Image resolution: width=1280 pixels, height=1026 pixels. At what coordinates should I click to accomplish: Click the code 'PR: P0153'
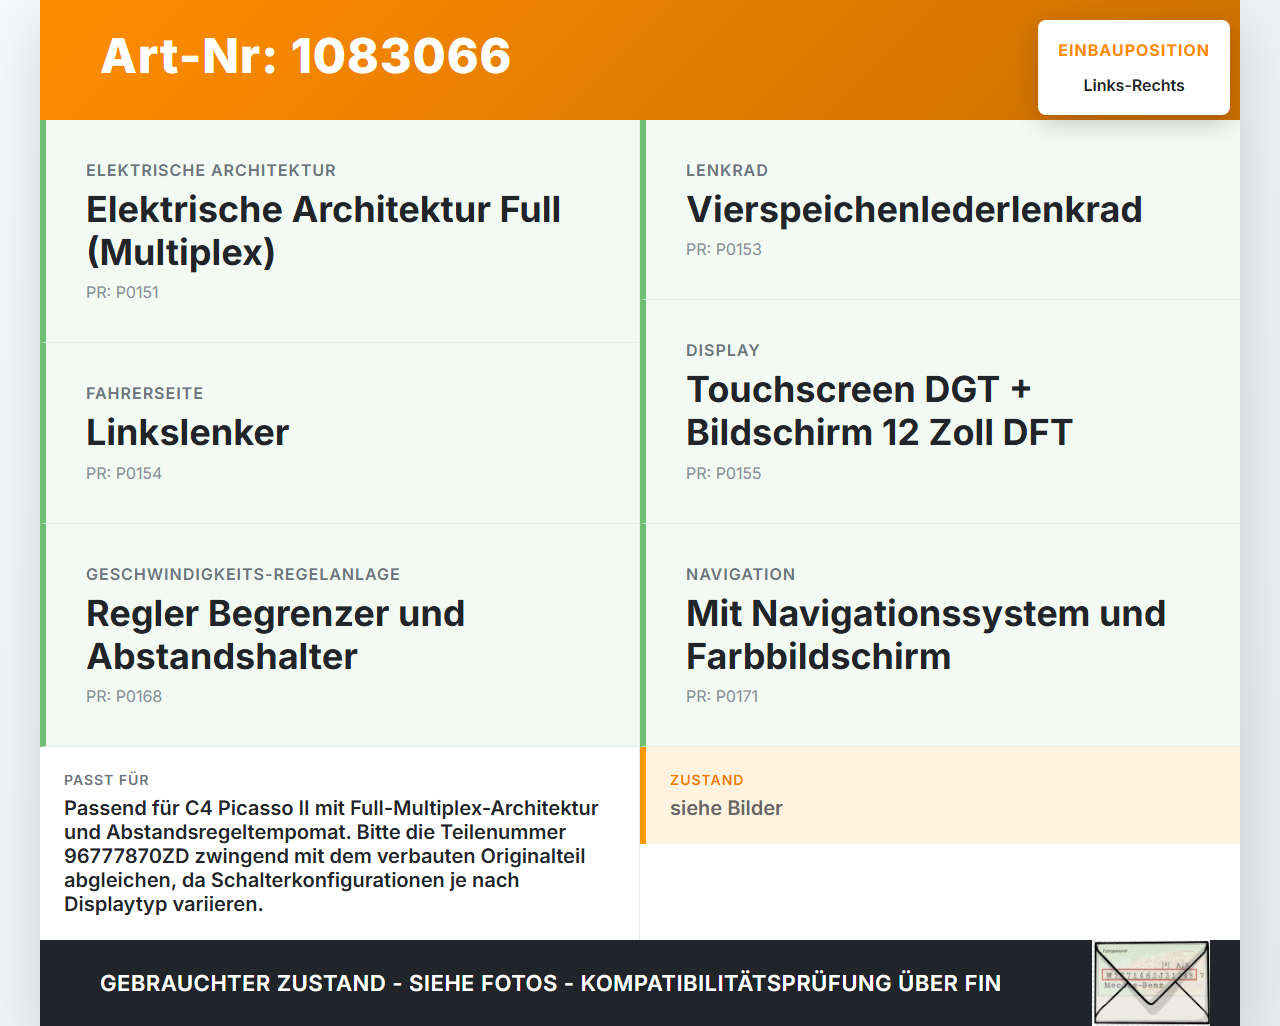724,249
